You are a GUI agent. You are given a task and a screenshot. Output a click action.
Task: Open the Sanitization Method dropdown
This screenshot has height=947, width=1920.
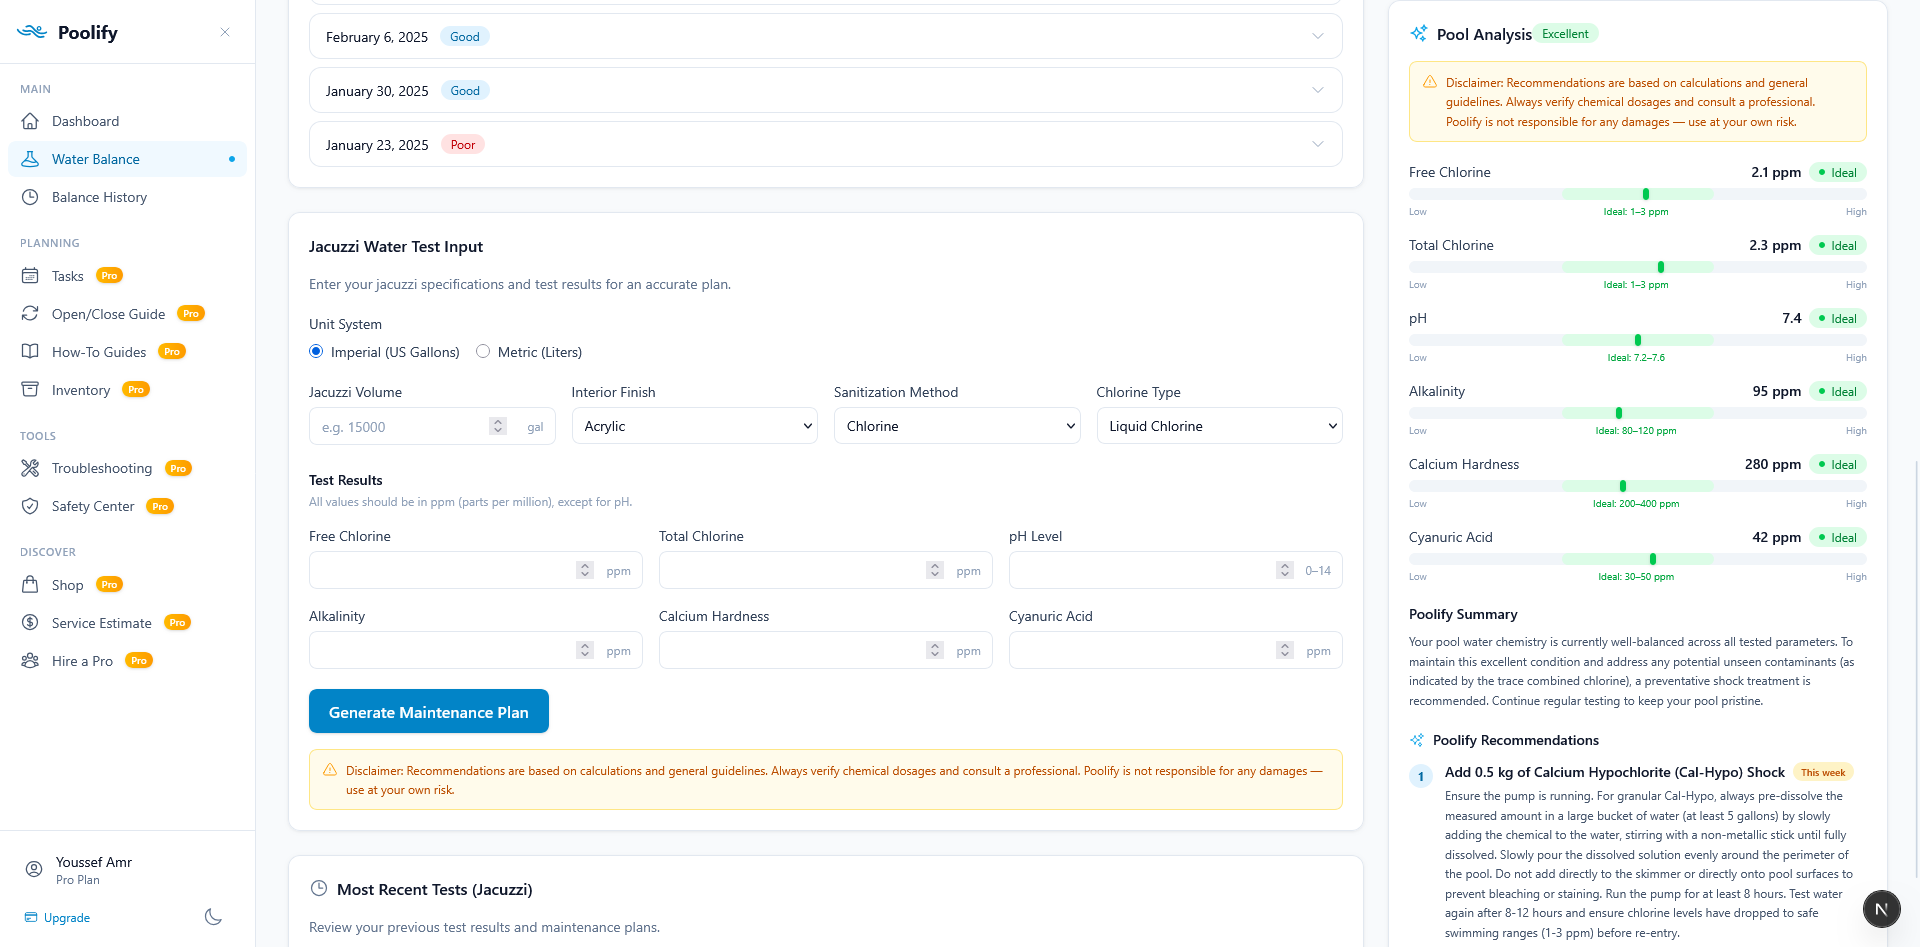957,426
